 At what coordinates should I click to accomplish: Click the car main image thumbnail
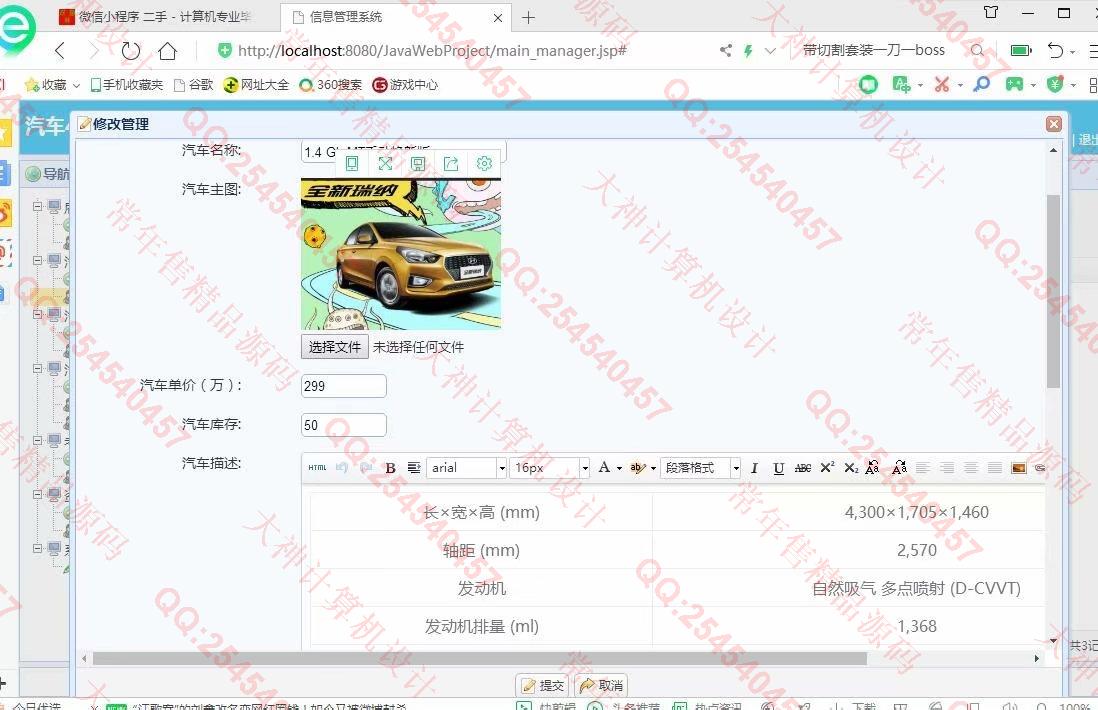(x=401, y=254)
